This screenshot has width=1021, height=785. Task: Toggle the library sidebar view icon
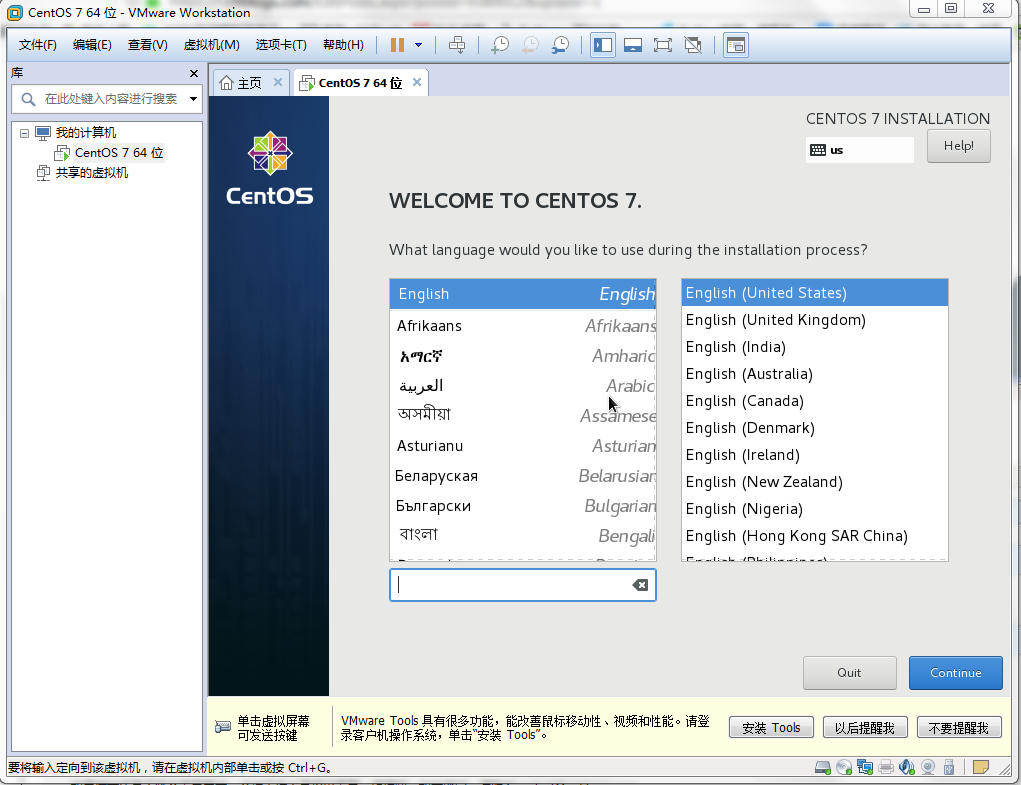[x=603, y=45]
